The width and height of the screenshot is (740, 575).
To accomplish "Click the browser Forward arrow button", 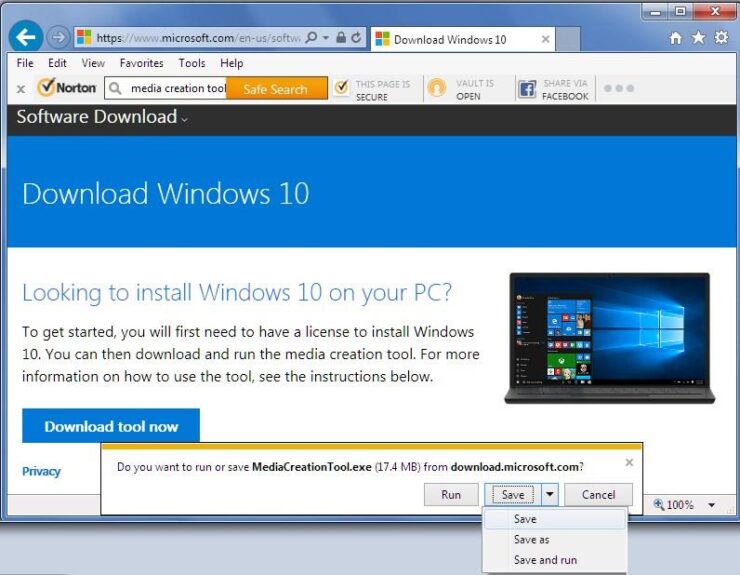I will pyautogui.click(x=57, y=38).
